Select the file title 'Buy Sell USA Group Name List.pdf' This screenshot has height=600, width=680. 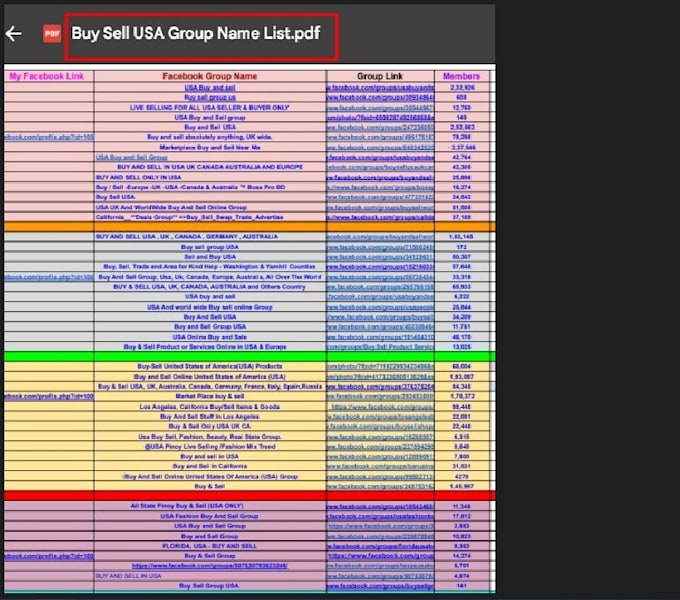coord(196,33)
